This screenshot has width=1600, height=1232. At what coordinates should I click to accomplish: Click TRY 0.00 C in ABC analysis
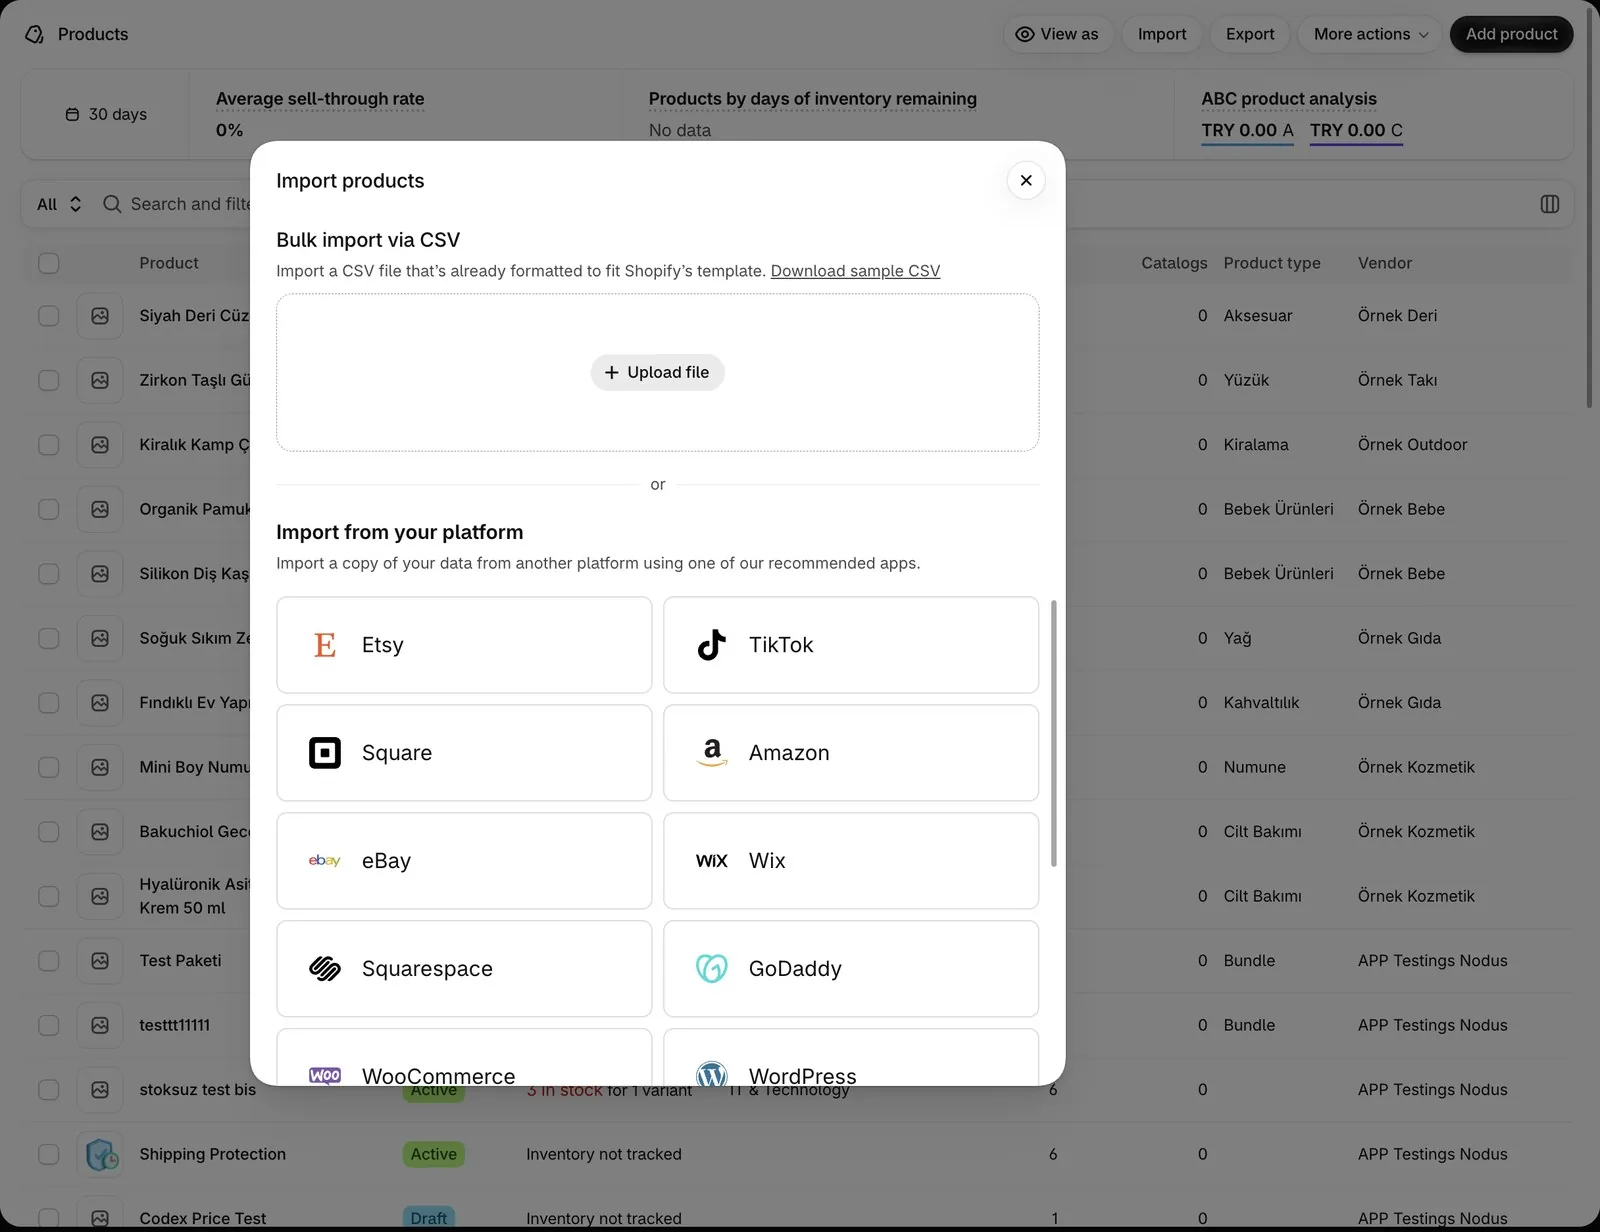(1356, 130)
